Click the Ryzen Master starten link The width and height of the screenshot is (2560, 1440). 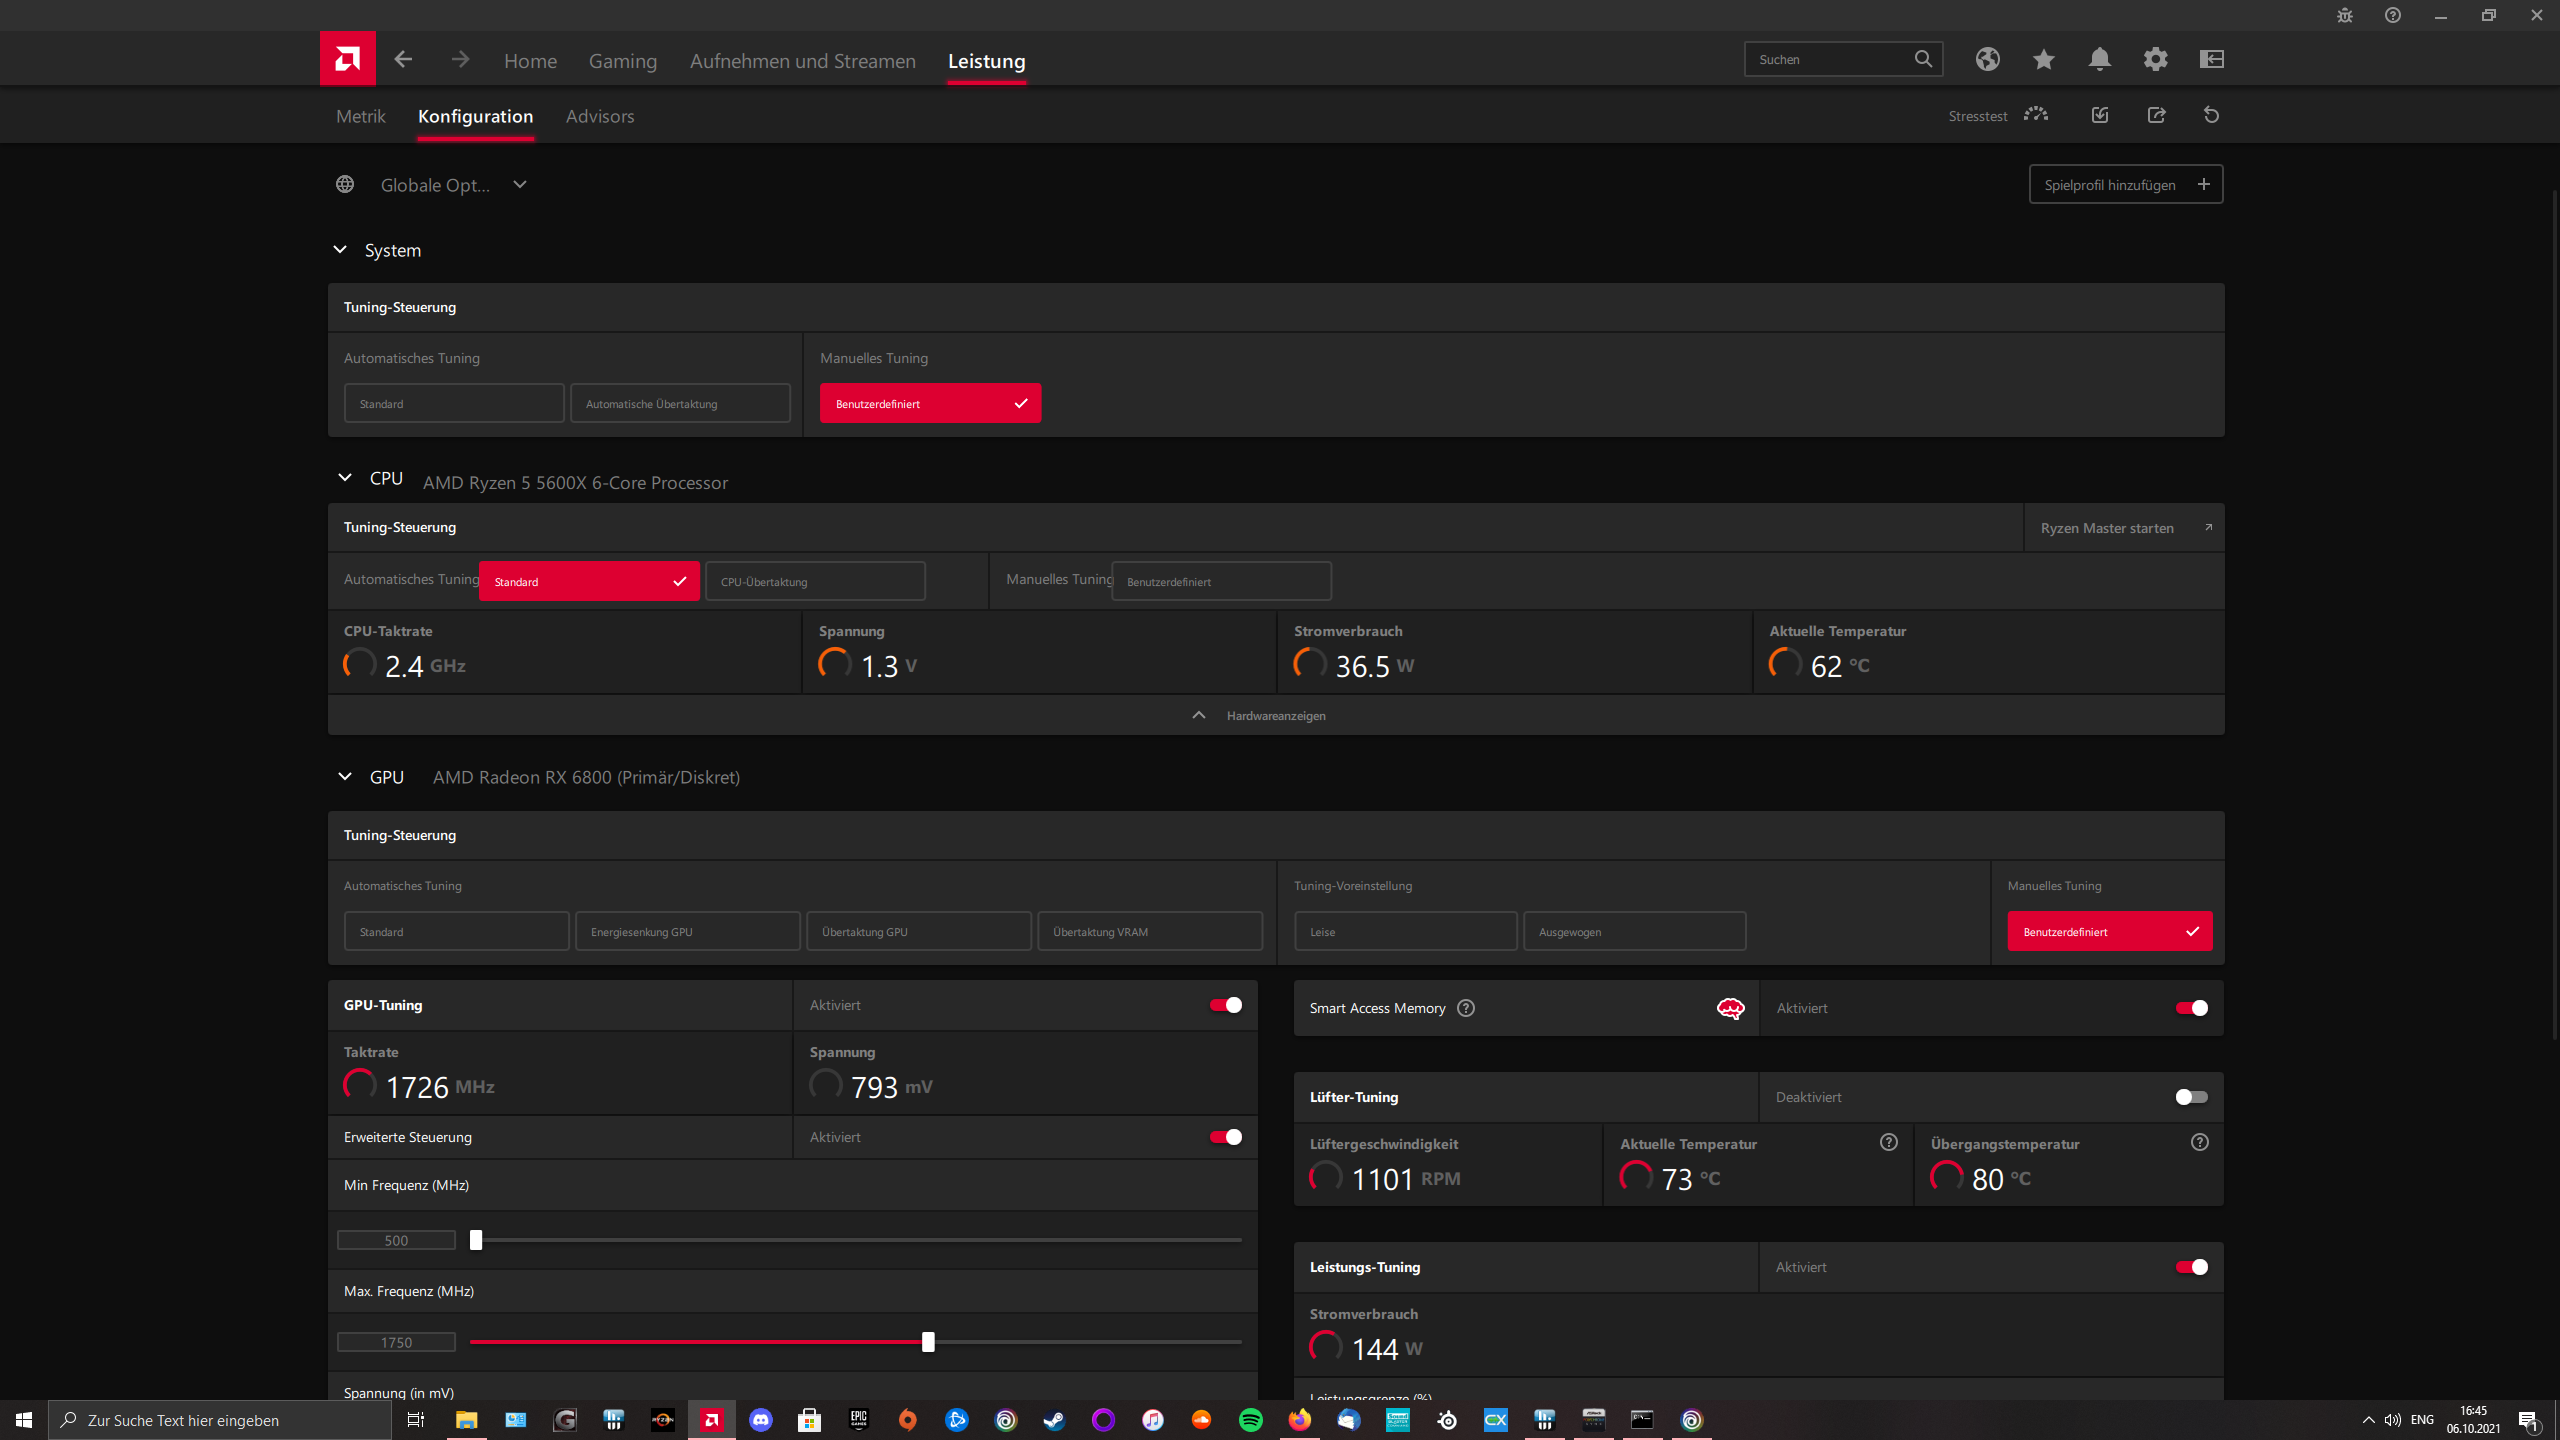click(x=2107, y=527)
